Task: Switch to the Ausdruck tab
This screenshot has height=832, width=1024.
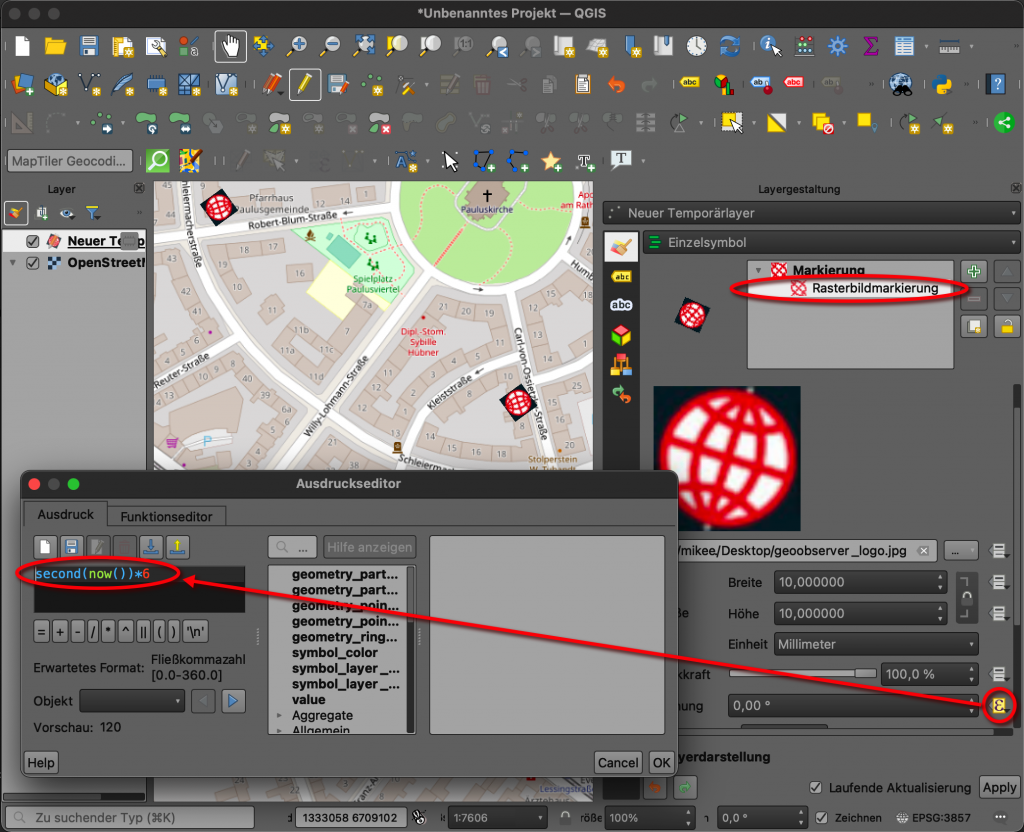Action: [x=65, y=514]
